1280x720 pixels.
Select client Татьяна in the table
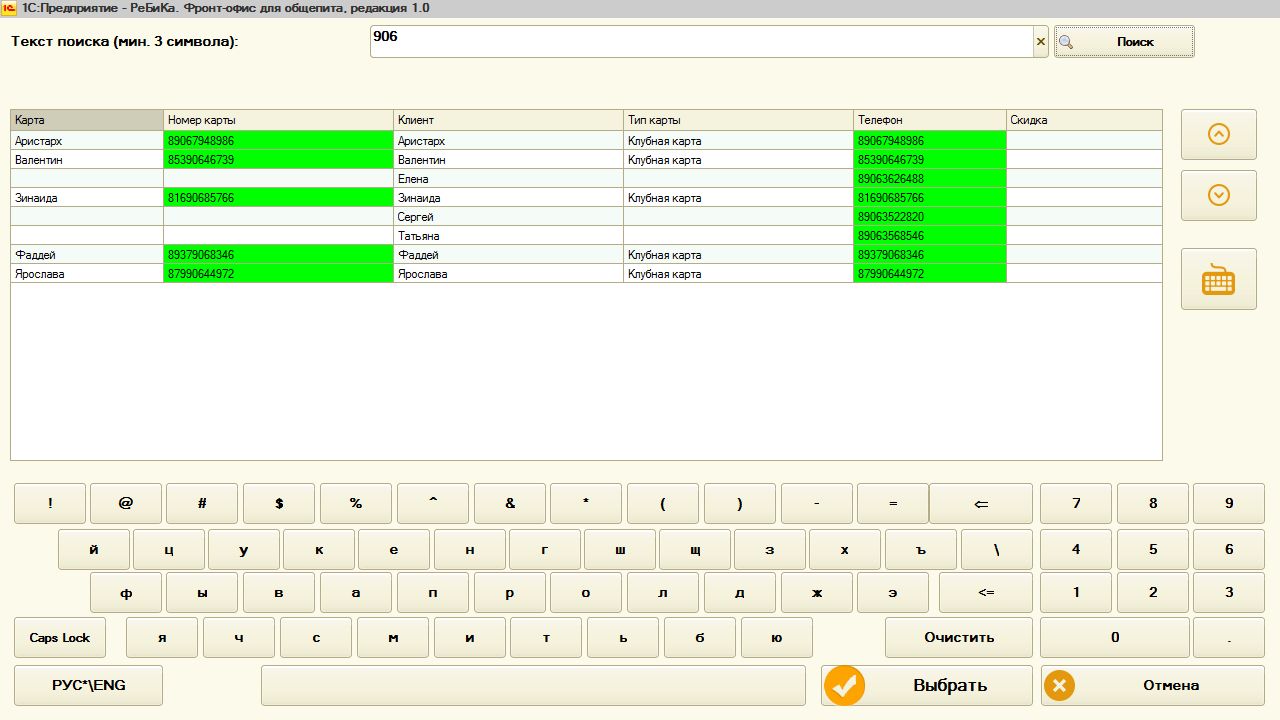coord(508,236)
